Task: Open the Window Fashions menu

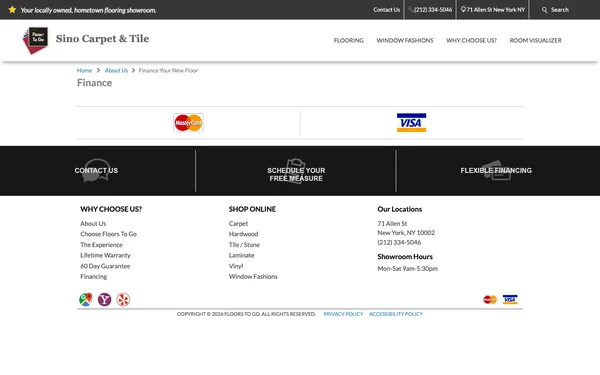Action: click(x=405, y=40)
